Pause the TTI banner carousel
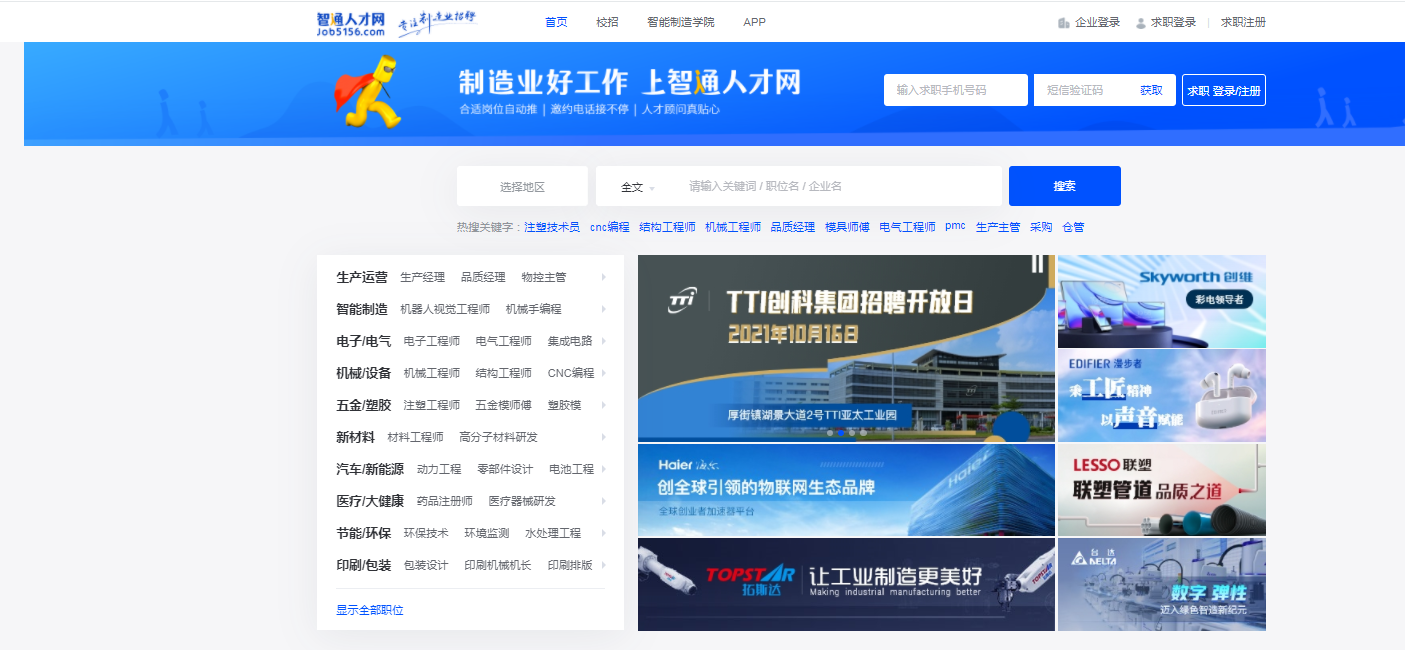Screen dimensions: 1405x650 tap(1037, 264)
